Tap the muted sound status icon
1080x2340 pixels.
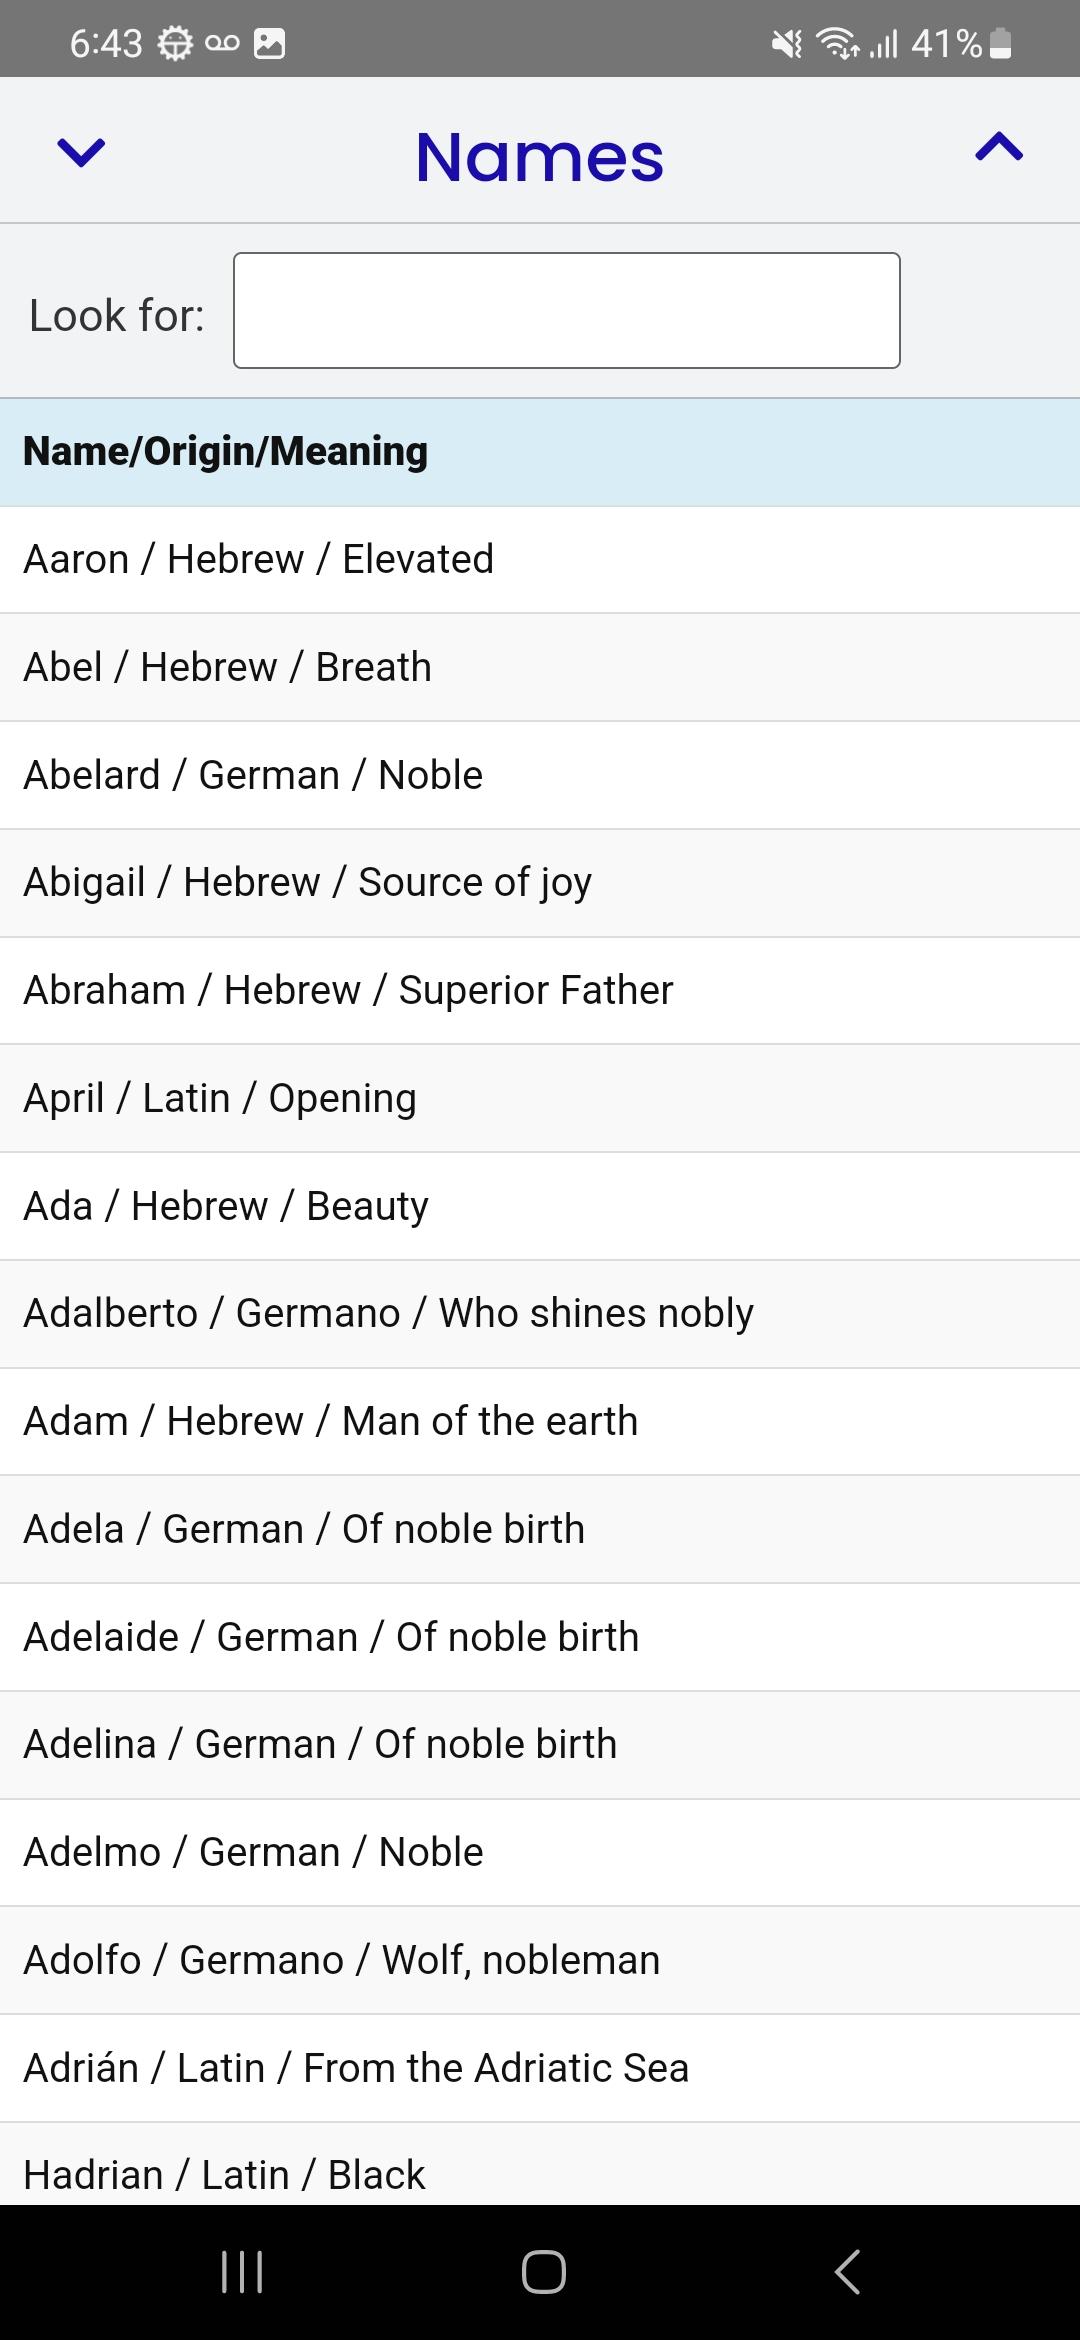(x=787, y=44)
